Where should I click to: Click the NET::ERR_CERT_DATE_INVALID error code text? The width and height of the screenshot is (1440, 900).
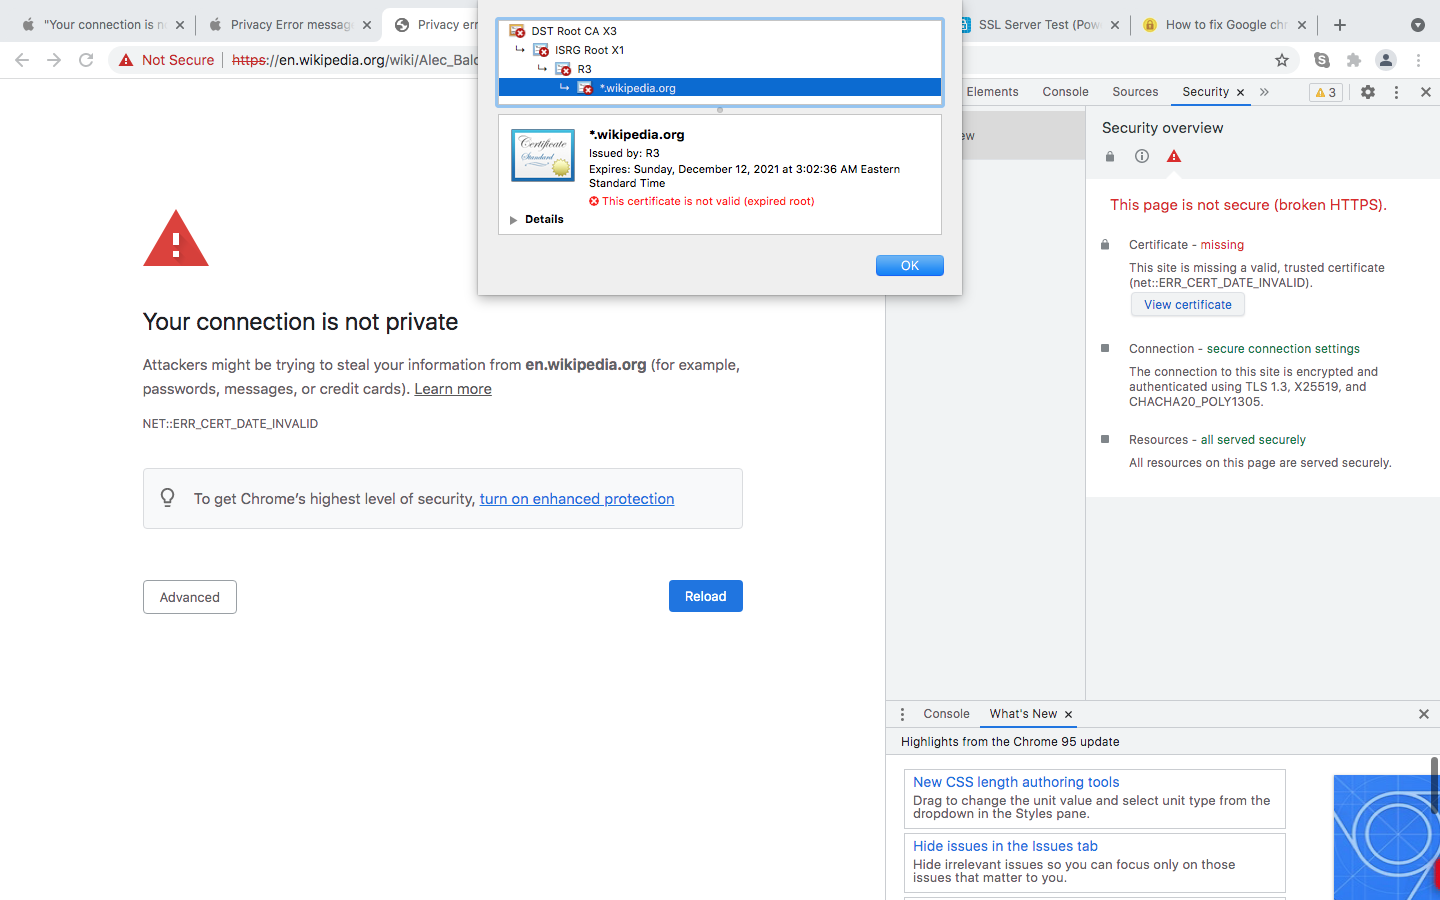pyautogui.click(x=230, y=424)
